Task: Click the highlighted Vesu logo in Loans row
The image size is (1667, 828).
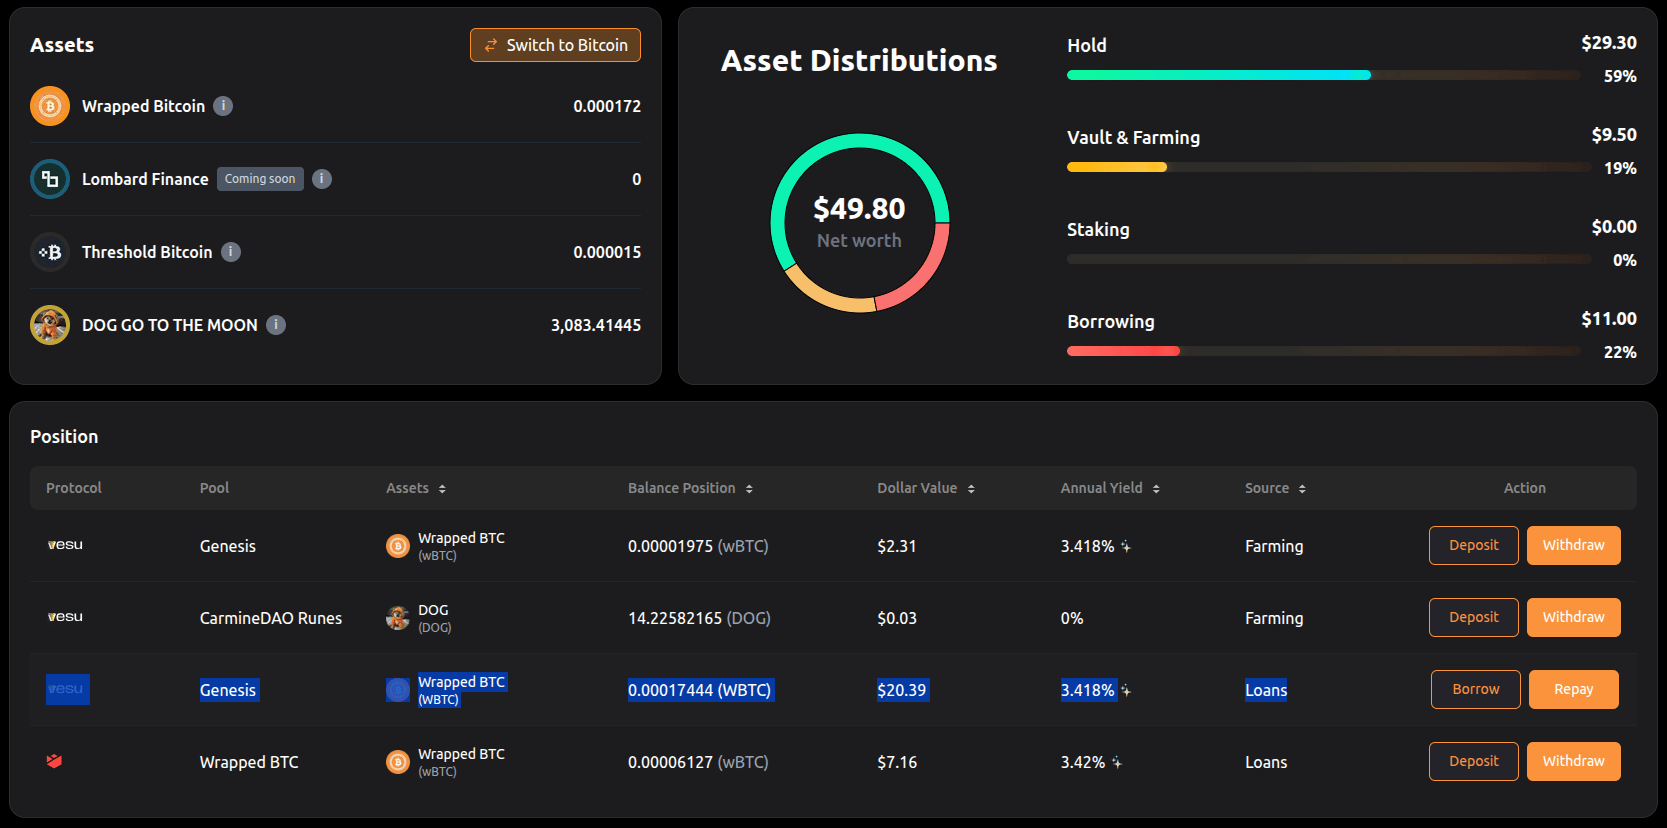Action: tap(68, 689)
